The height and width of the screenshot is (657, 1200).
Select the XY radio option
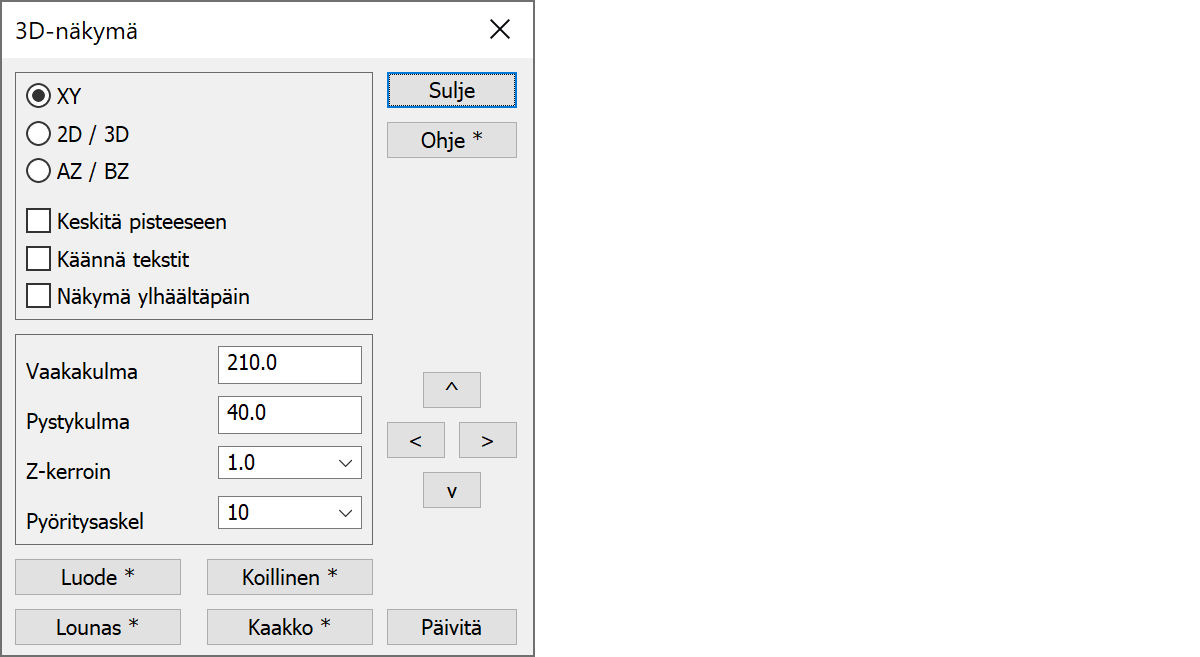tap(39, 96)
